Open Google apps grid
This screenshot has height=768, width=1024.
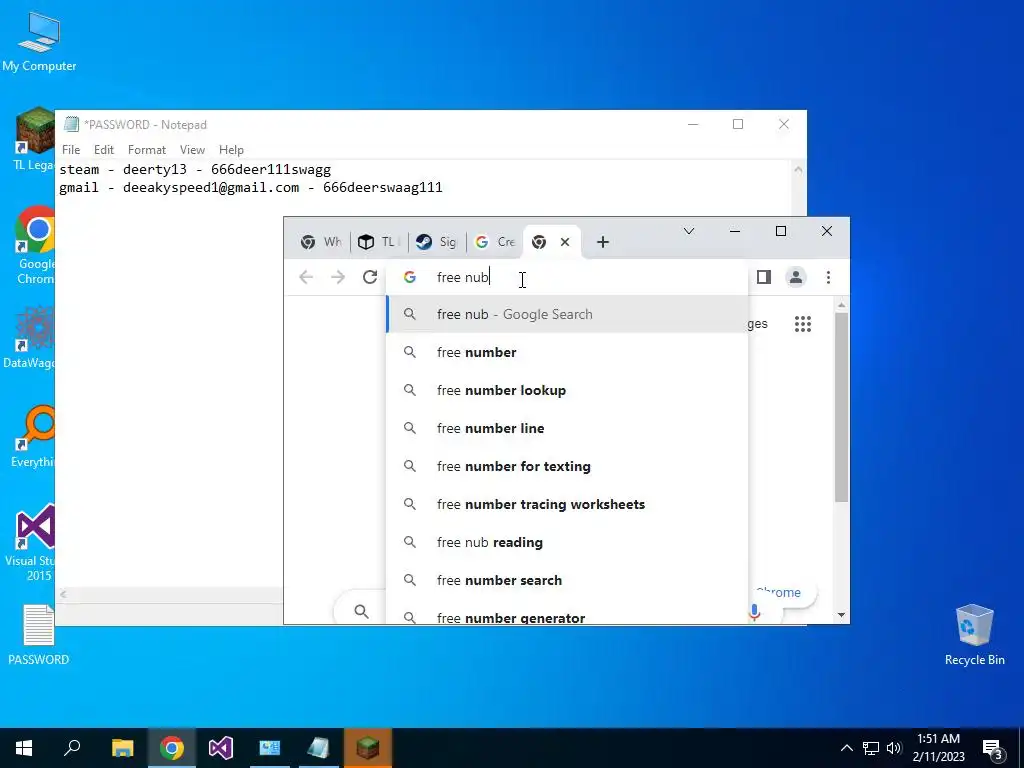[x=803, y=324]
